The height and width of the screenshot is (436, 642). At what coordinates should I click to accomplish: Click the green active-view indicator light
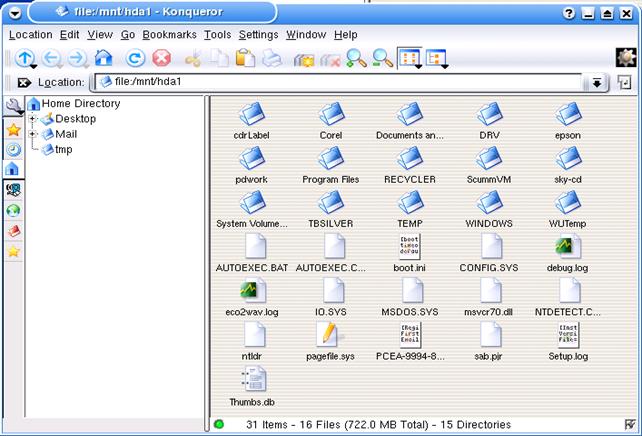pos(219,424)
